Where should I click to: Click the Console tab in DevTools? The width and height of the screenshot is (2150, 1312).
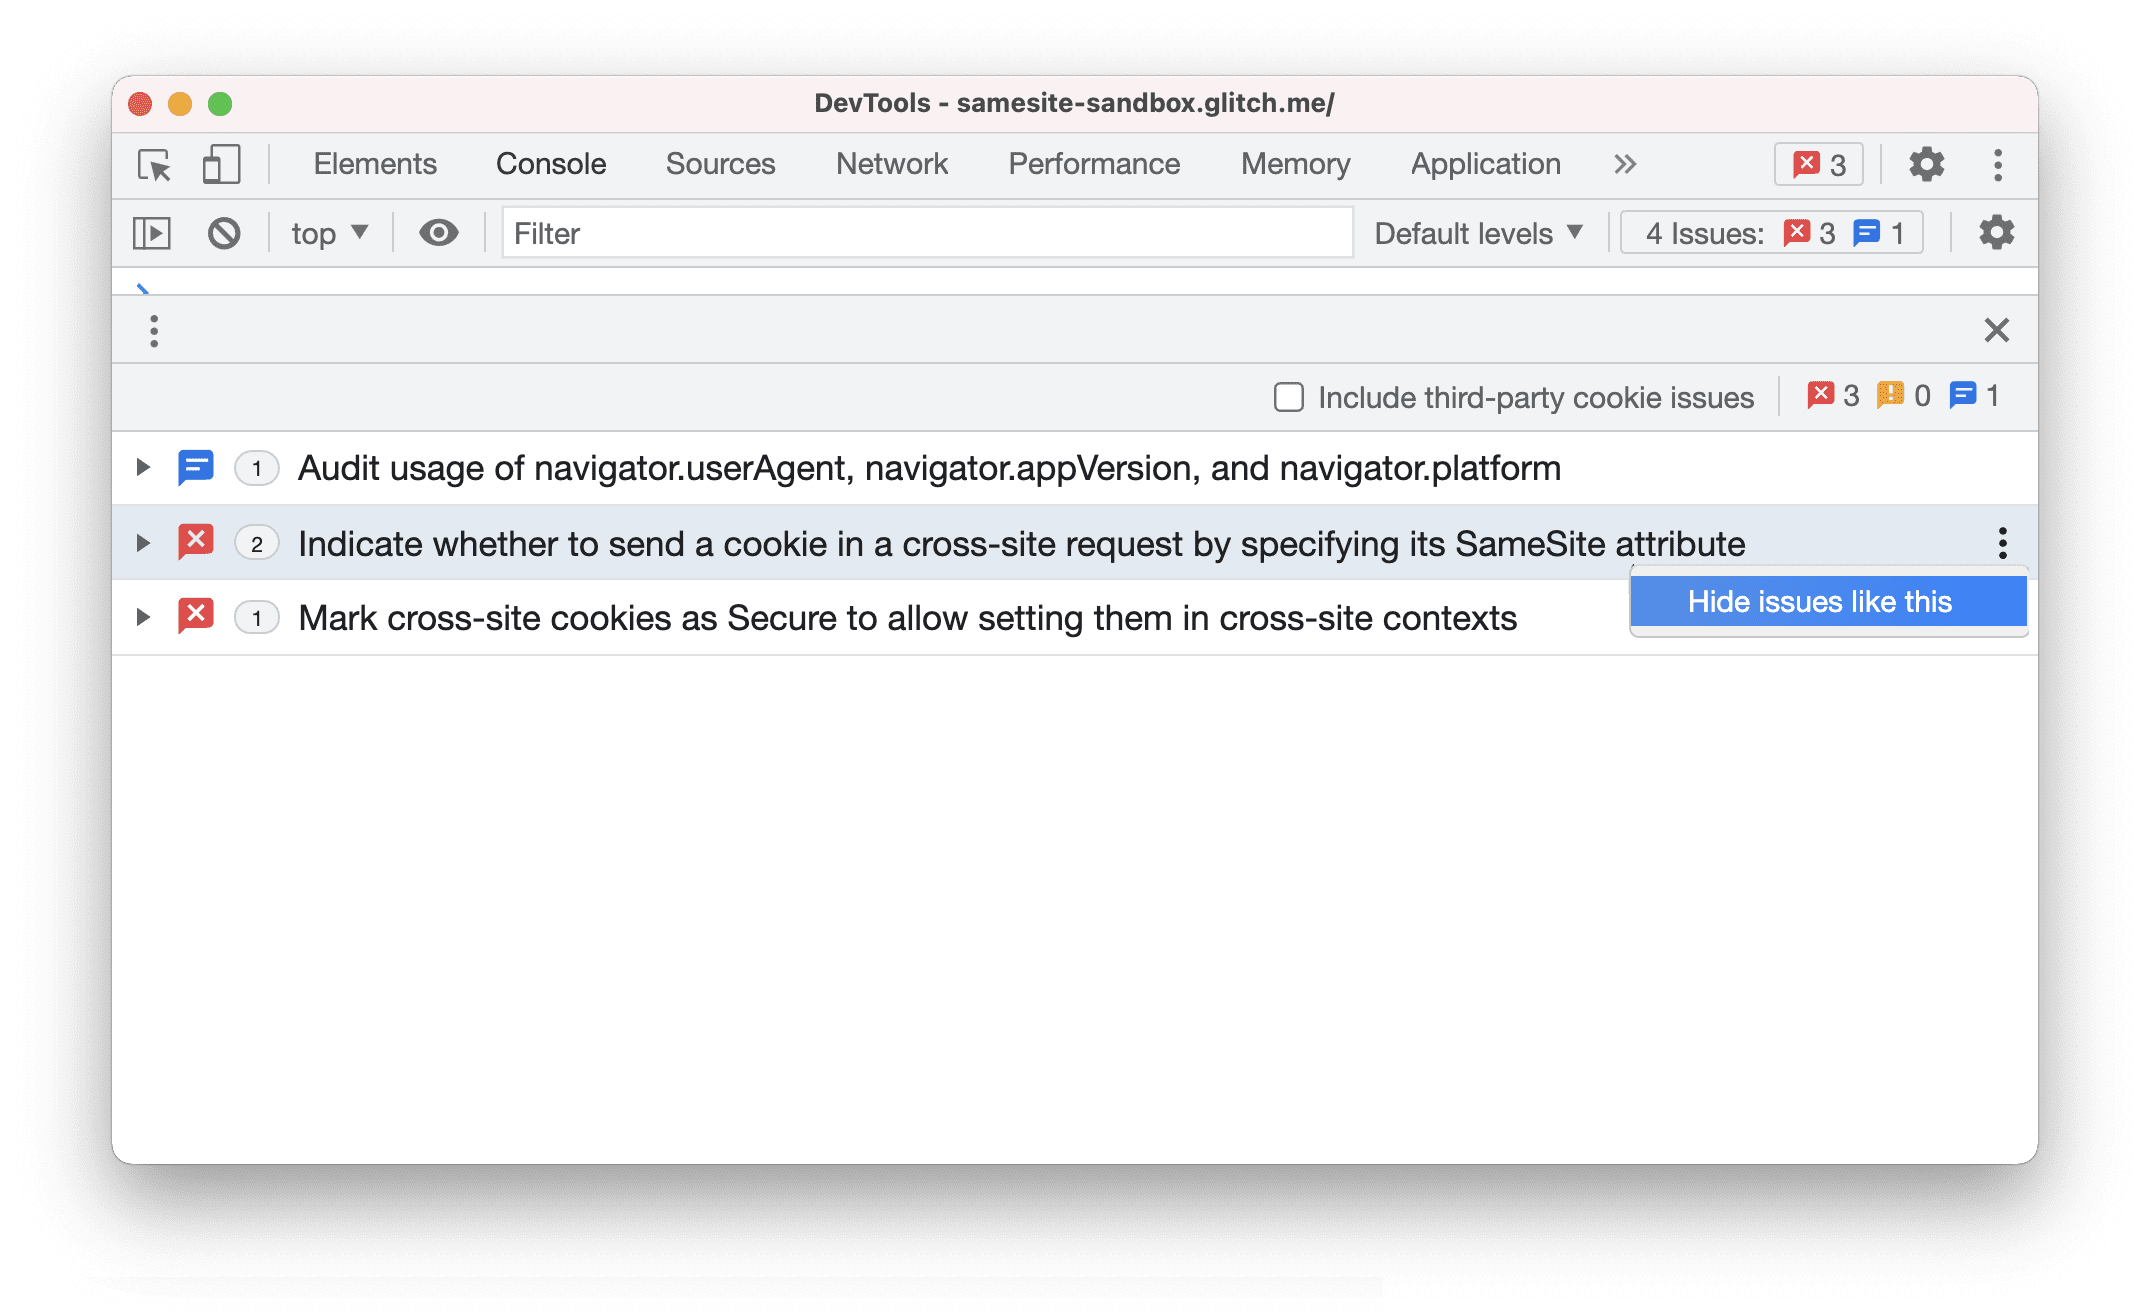(x=550, y=164)
